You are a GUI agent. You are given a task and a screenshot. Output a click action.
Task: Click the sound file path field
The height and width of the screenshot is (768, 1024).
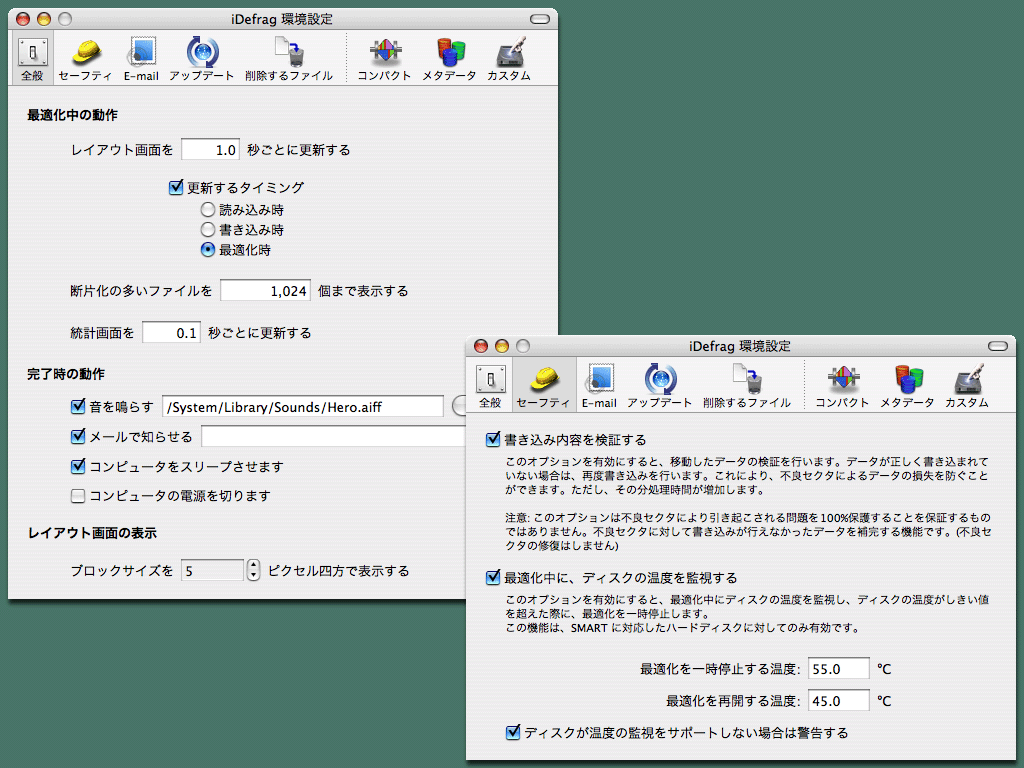pyautogui.click(x=303, y=407)
